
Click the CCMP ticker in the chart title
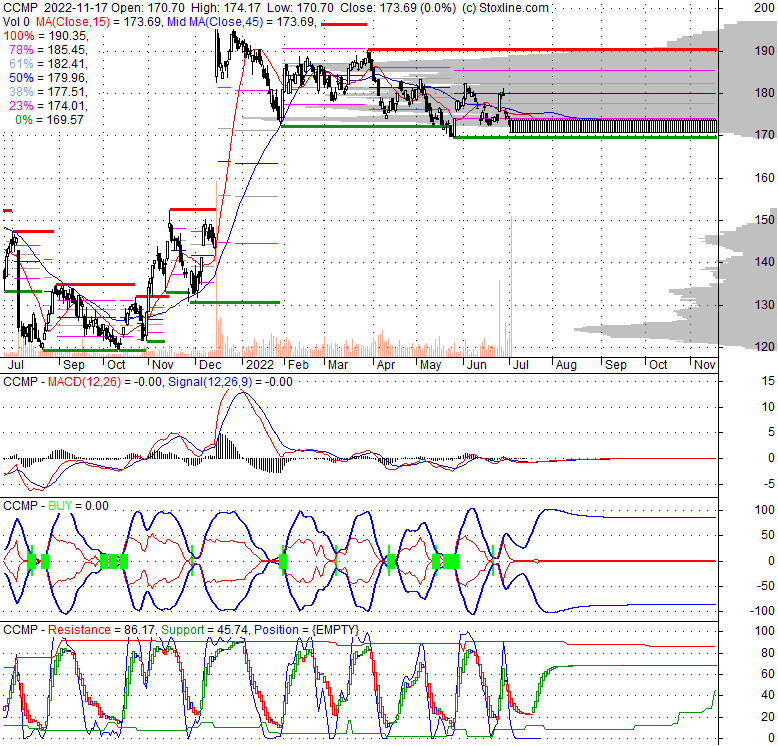[20, 7]
